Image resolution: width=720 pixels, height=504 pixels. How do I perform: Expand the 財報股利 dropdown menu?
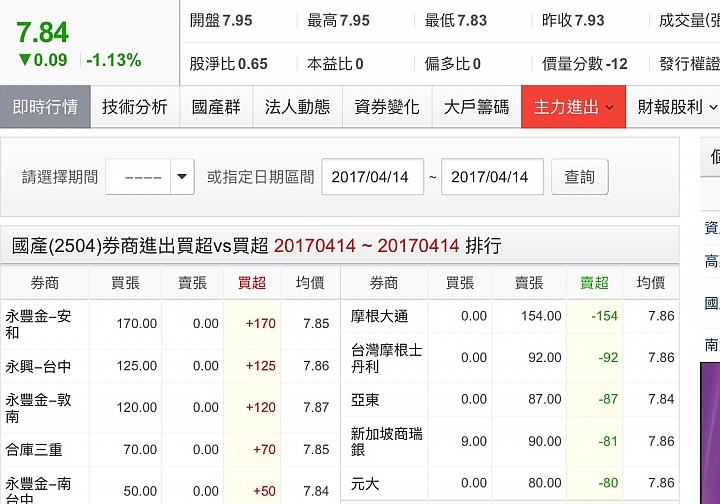[677, 107]
